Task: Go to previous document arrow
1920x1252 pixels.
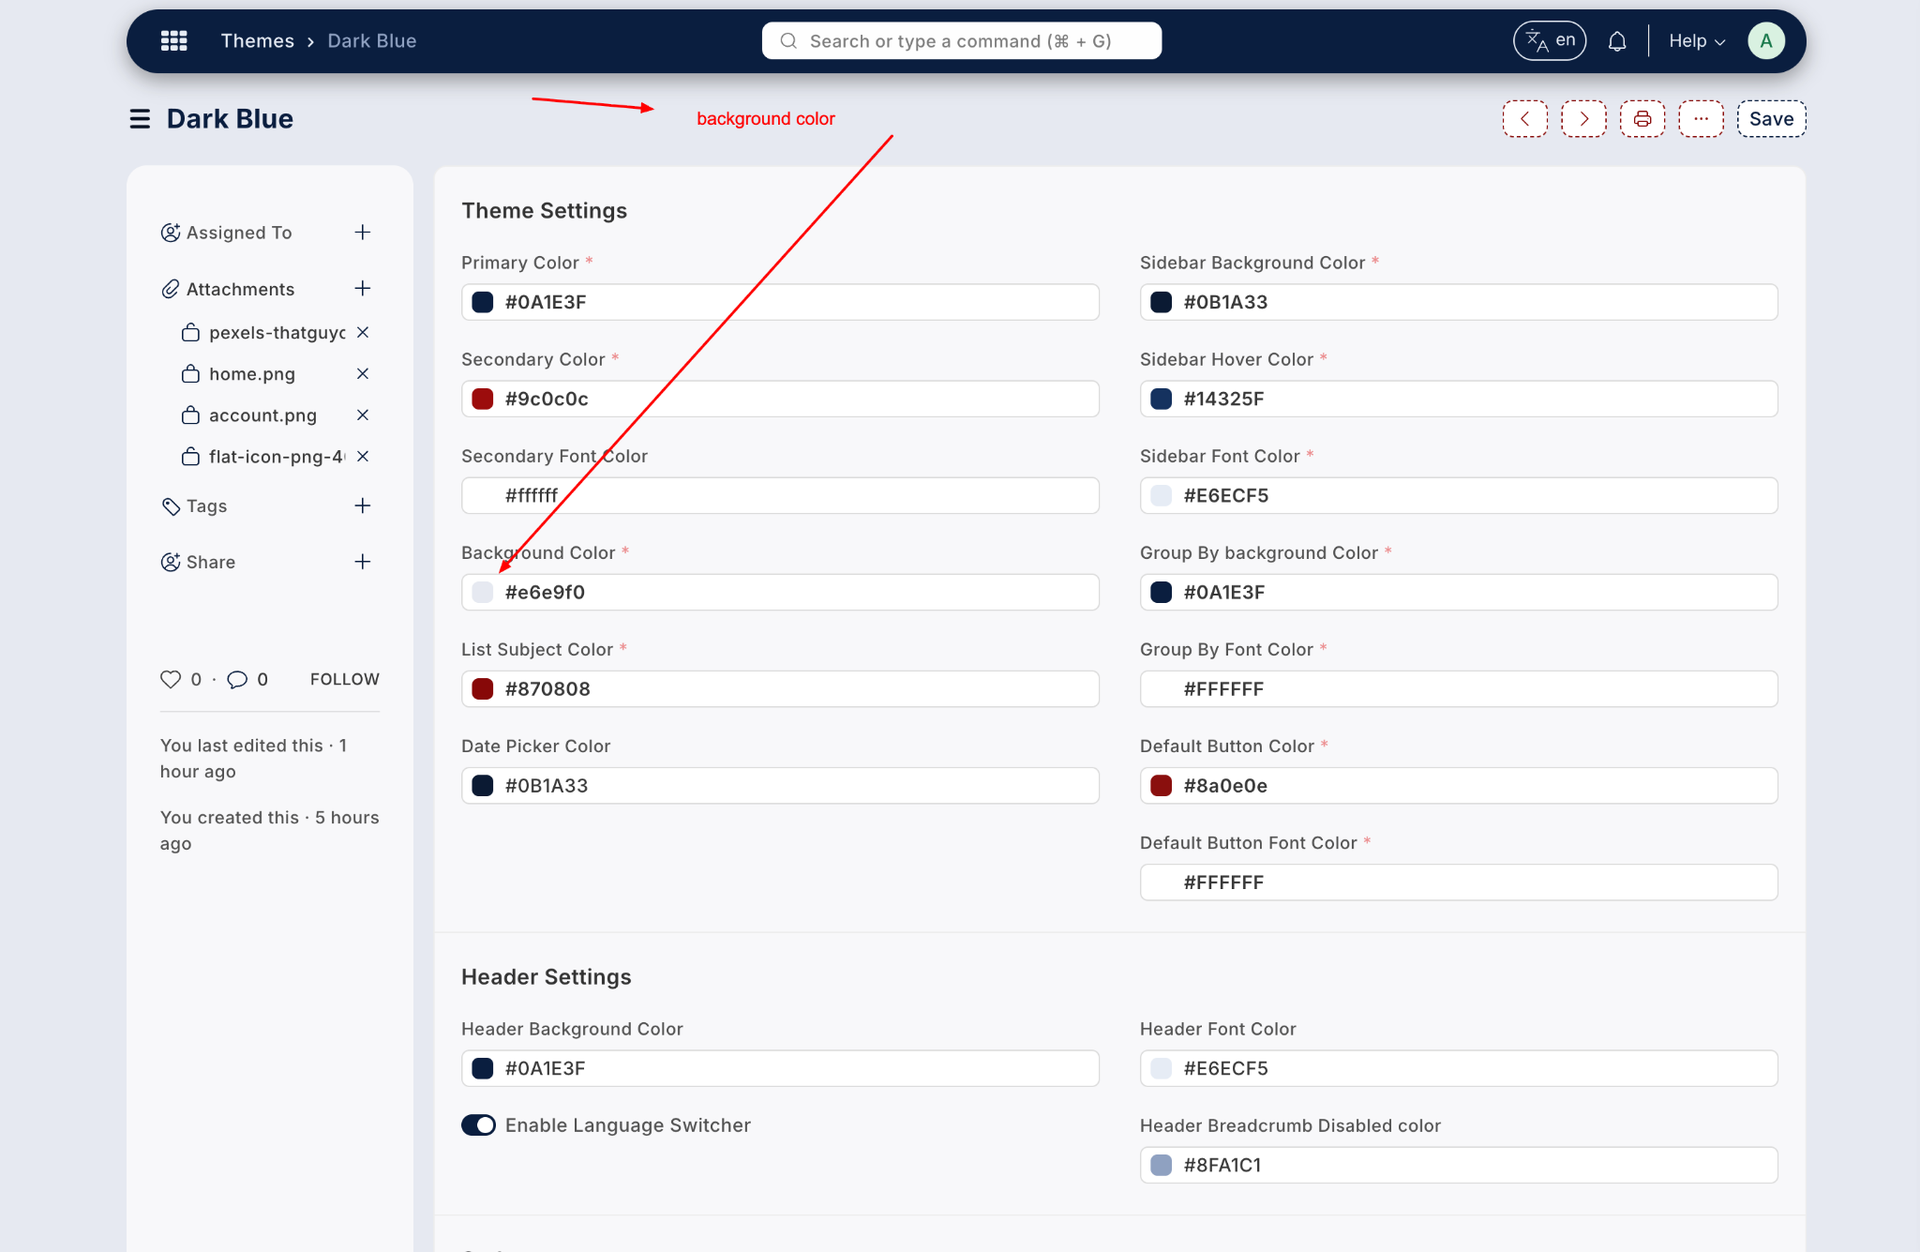Action: 1525,119
